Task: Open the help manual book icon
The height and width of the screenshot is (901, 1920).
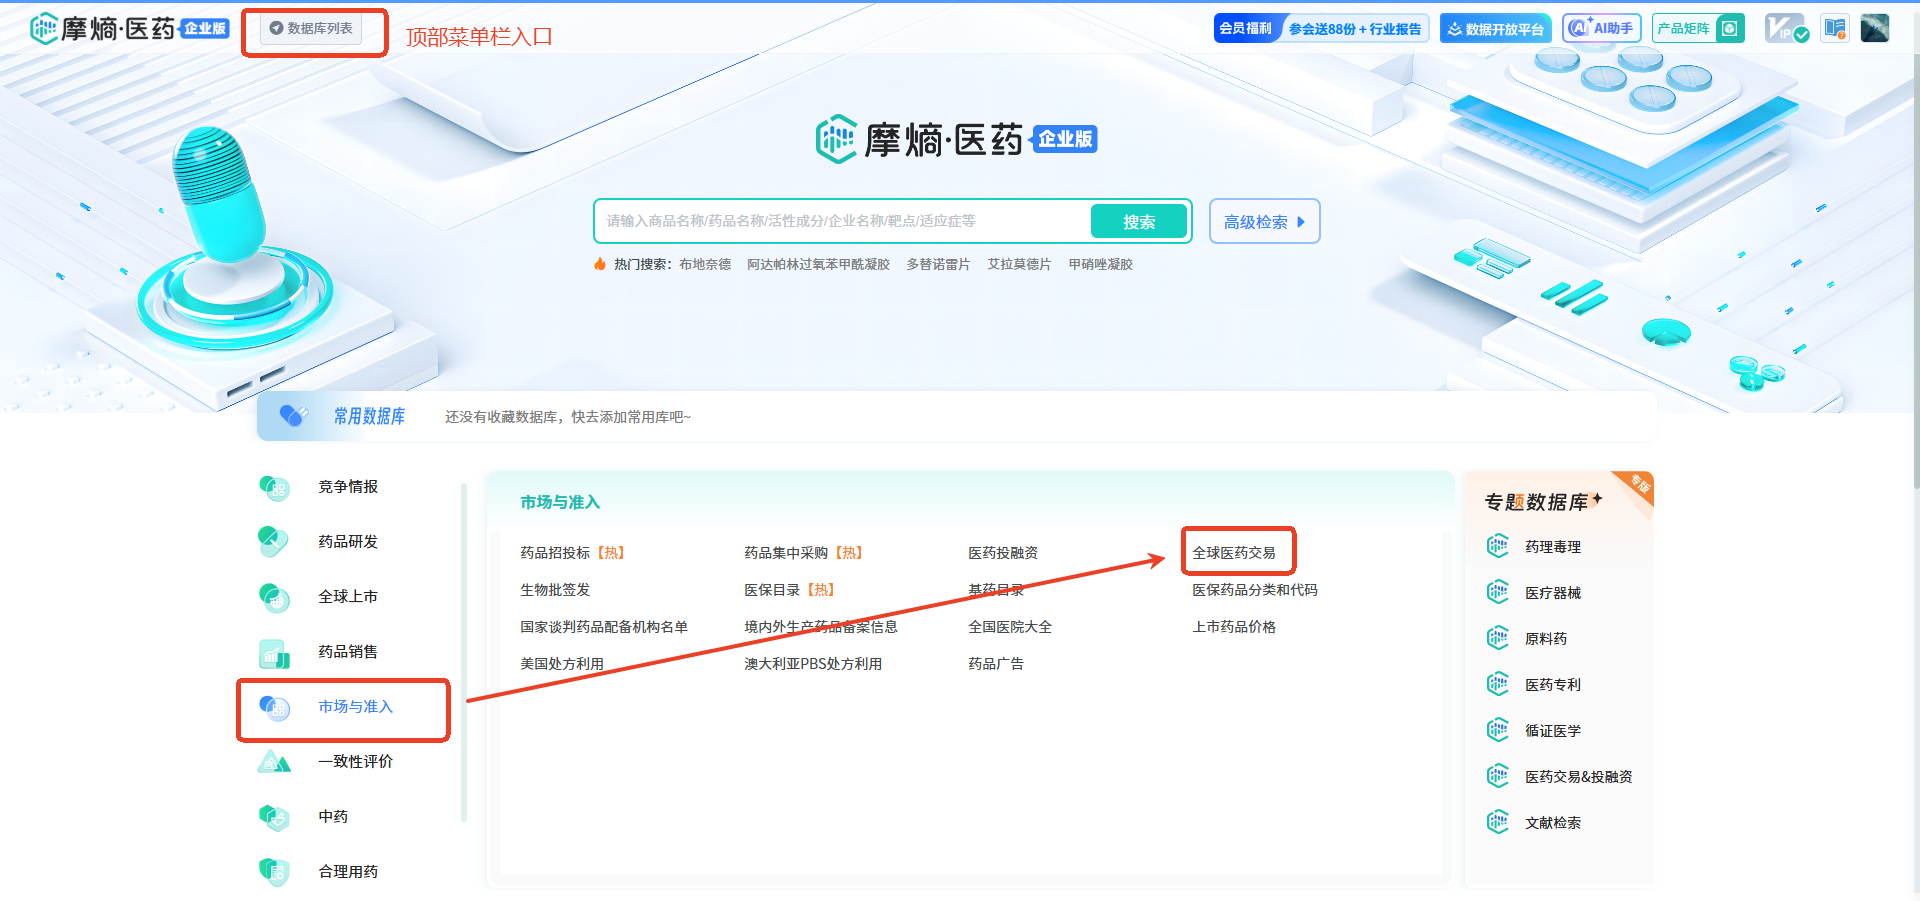Action: [1835, 28]
